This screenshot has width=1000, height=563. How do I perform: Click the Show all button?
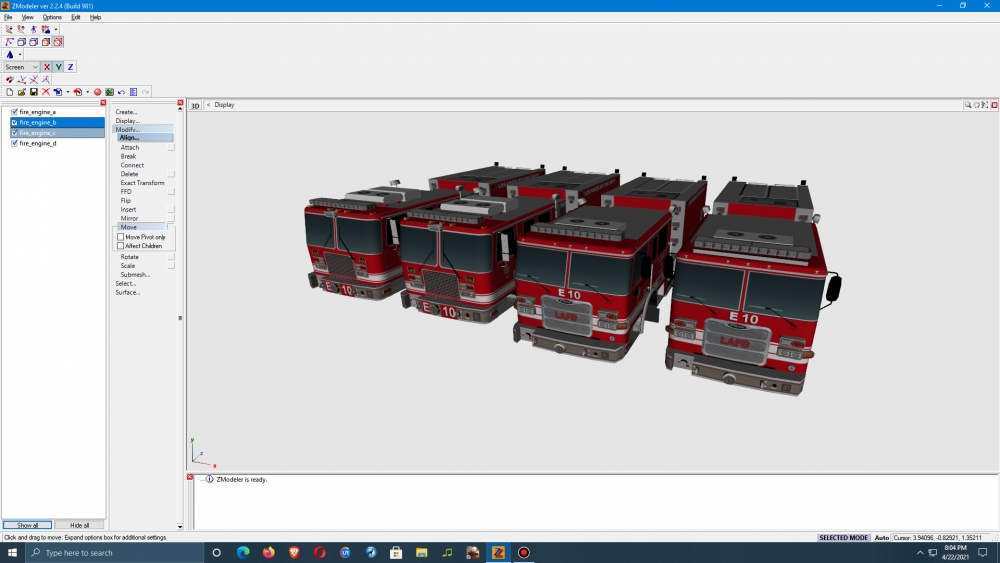(x=27, y=525)
